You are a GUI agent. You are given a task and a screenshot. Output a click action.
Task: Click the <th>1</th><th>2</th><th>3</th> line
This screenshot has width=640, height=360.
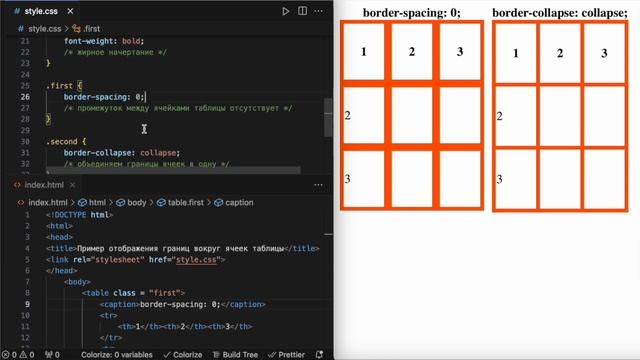(185, 327)
